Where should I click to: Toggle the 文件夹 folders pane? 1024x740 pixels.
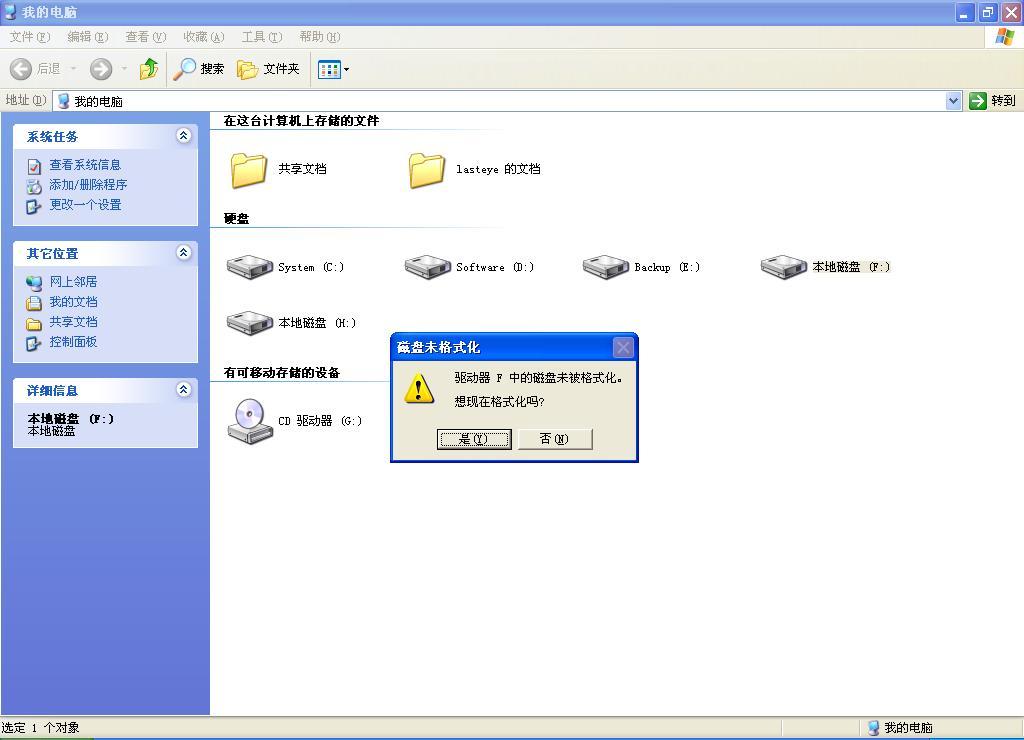pos(268,69)
